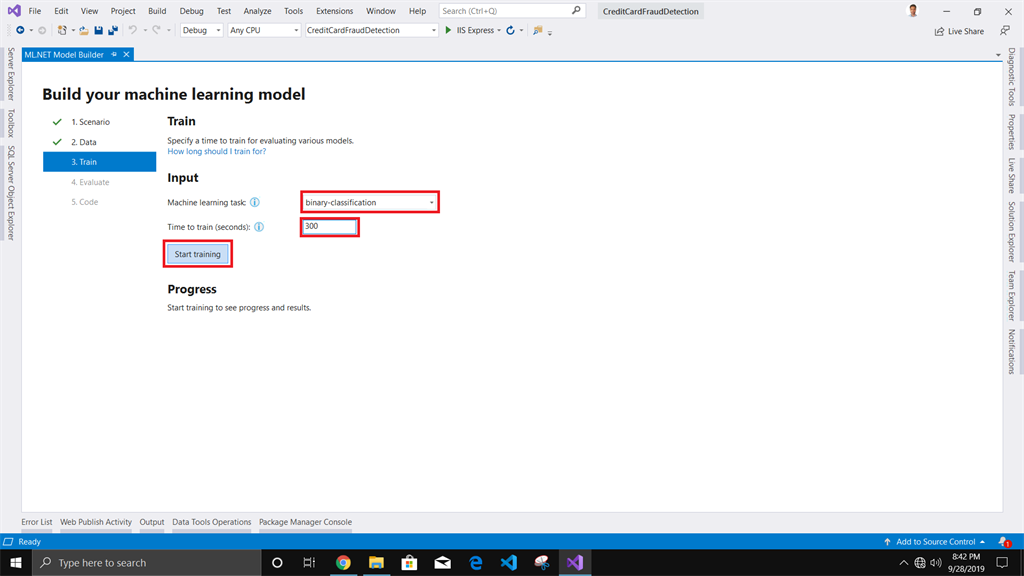Pin the ML.NET Model Builder tab

click(114, 54)
